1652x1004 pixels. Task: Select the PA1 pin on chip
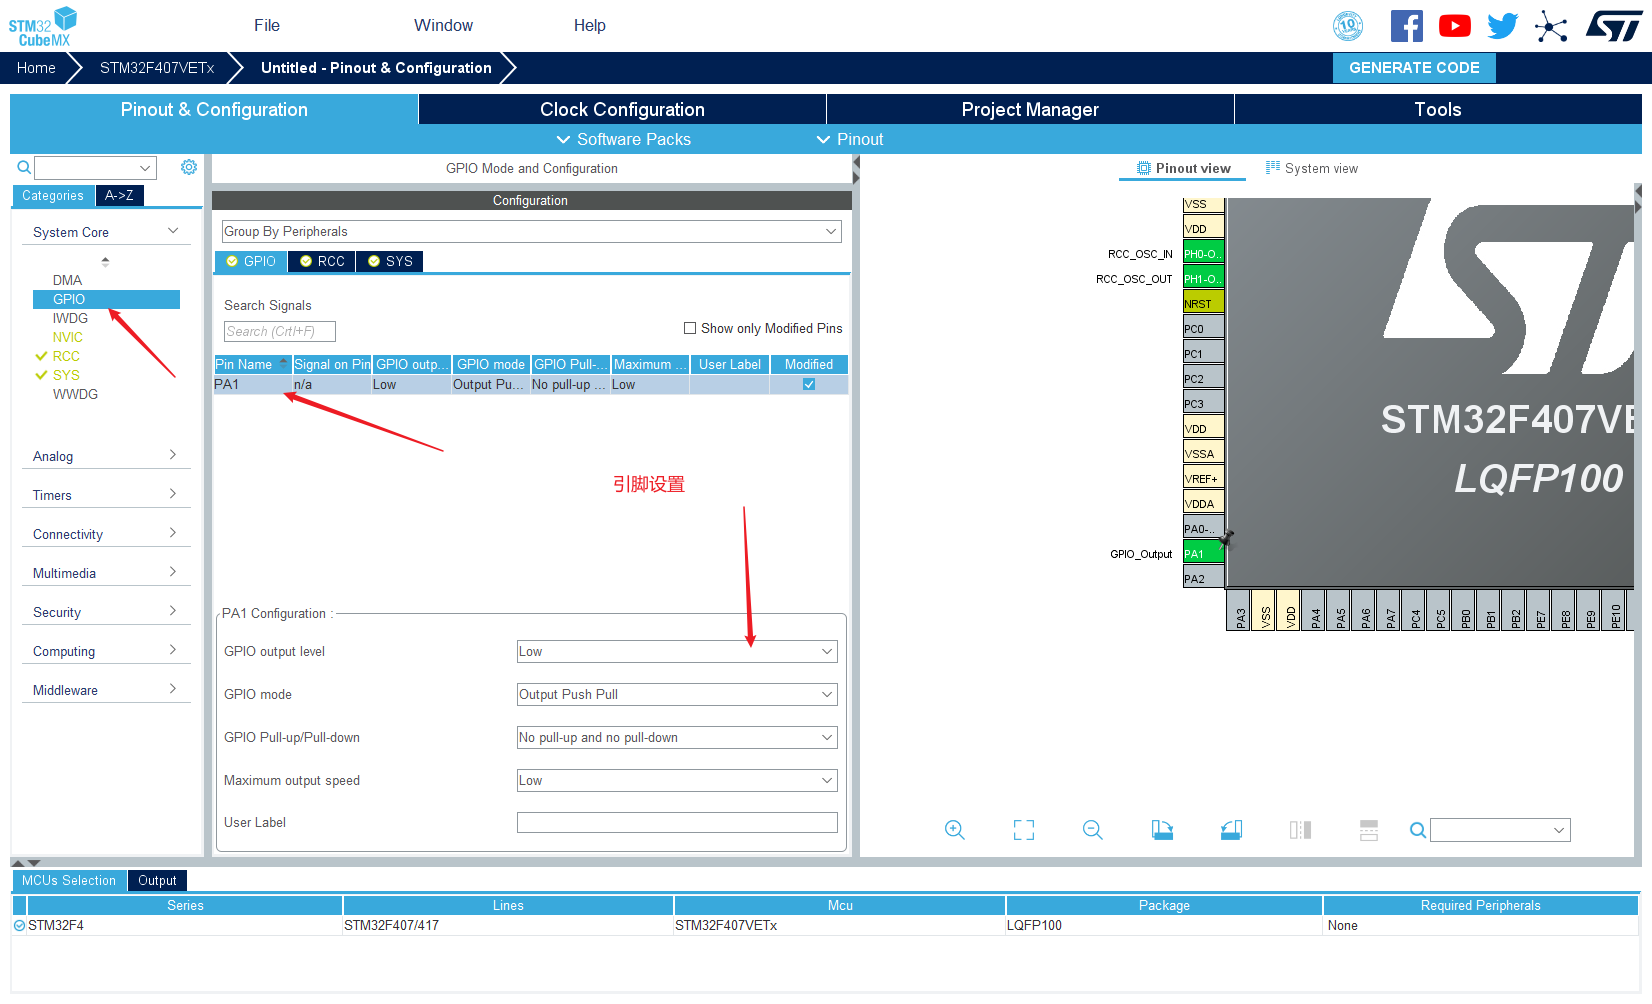pyautogui.click(x=1203, y=553)
